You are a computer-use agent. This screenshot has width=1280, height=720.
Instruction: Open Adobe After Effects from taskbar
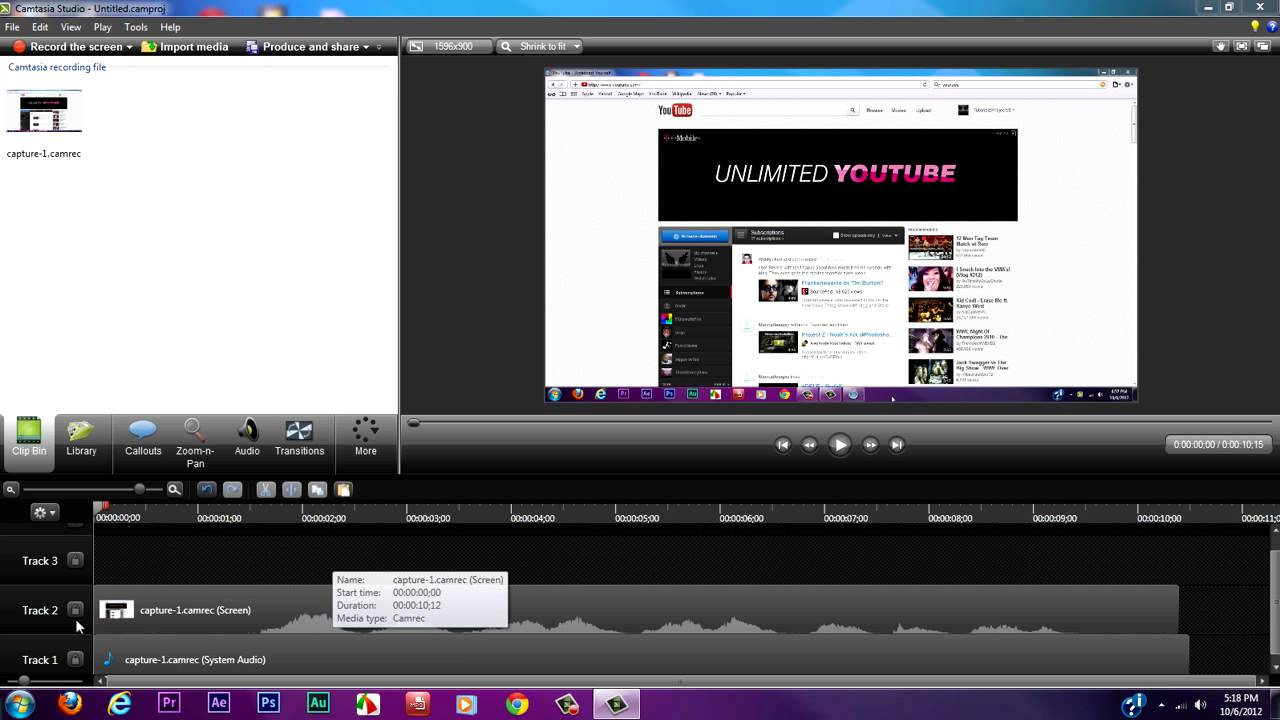[219, 703]
